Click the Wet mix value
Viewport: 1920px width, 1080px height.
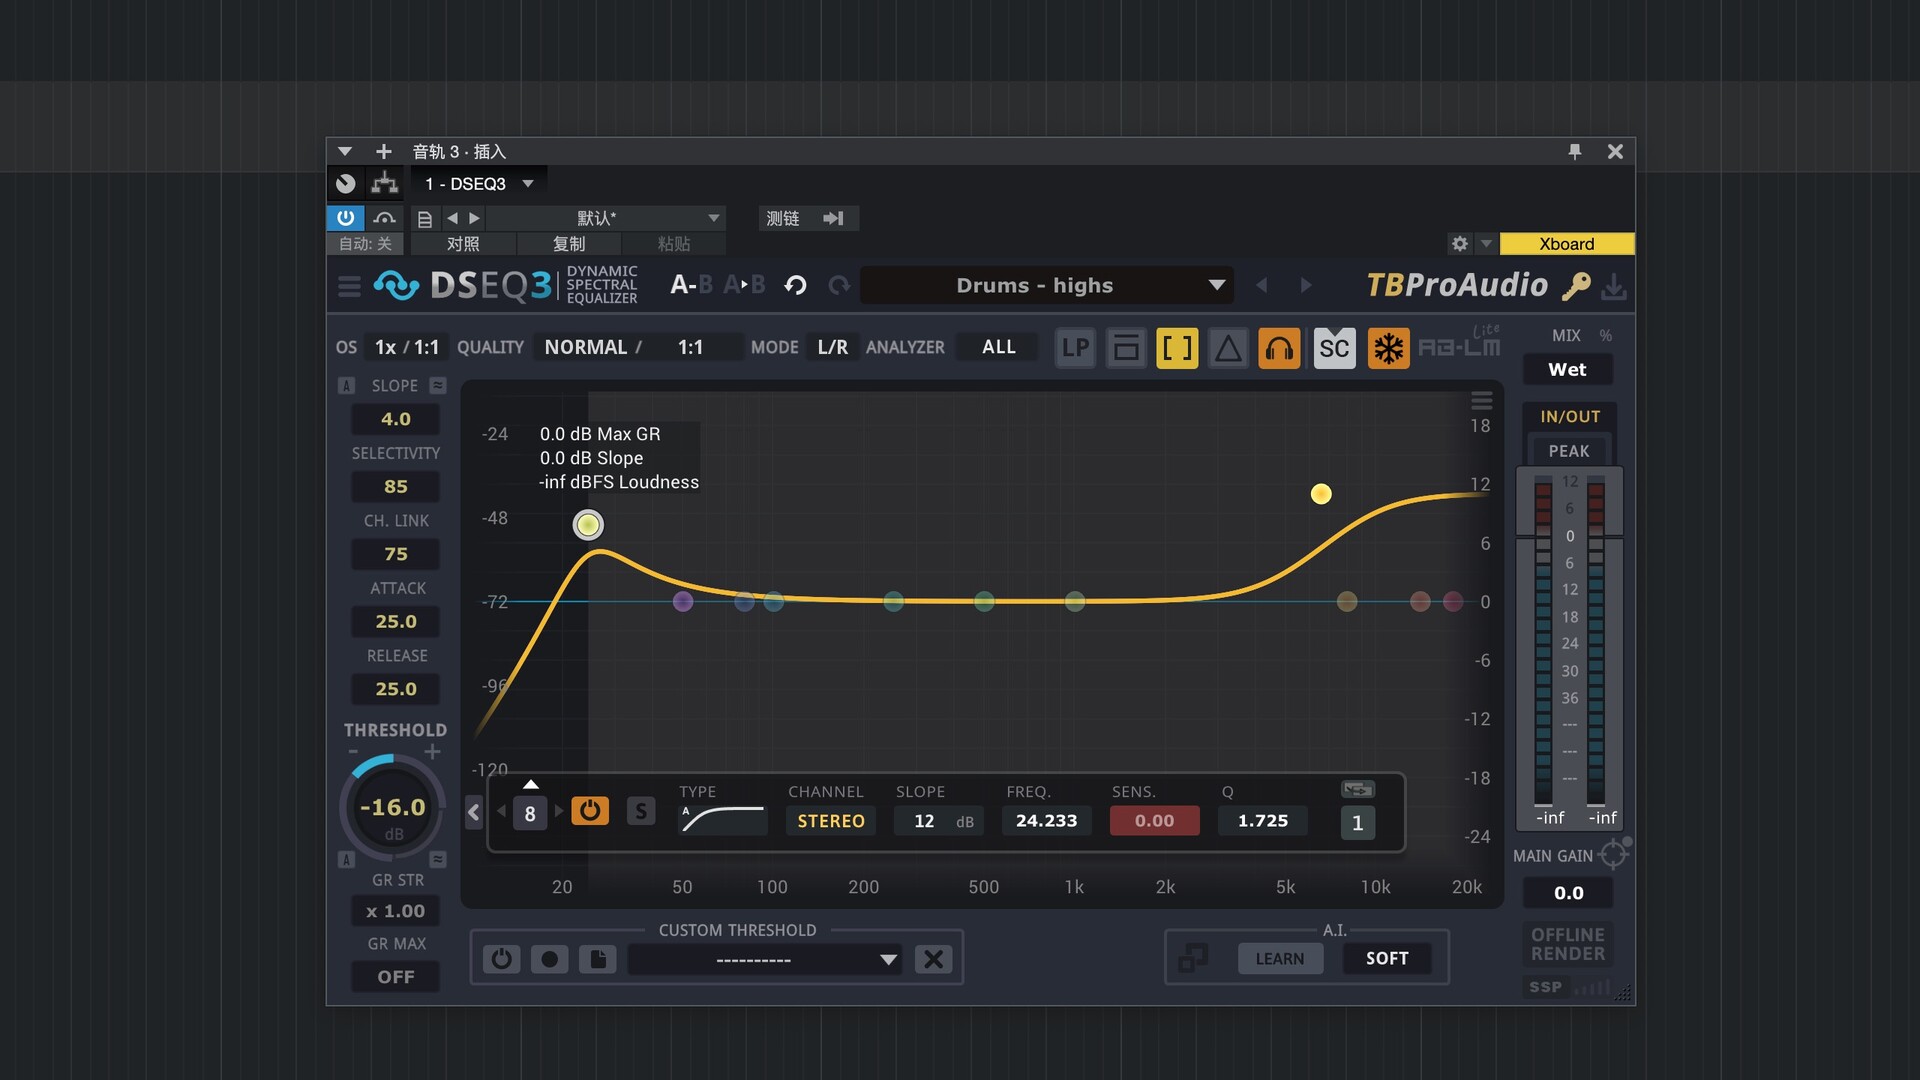[1567, 370]
